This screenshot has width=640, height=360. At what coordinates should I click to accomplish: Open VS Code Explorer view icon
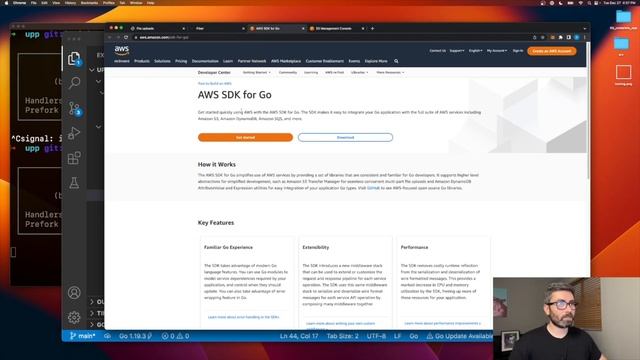[x=74, y=58]
